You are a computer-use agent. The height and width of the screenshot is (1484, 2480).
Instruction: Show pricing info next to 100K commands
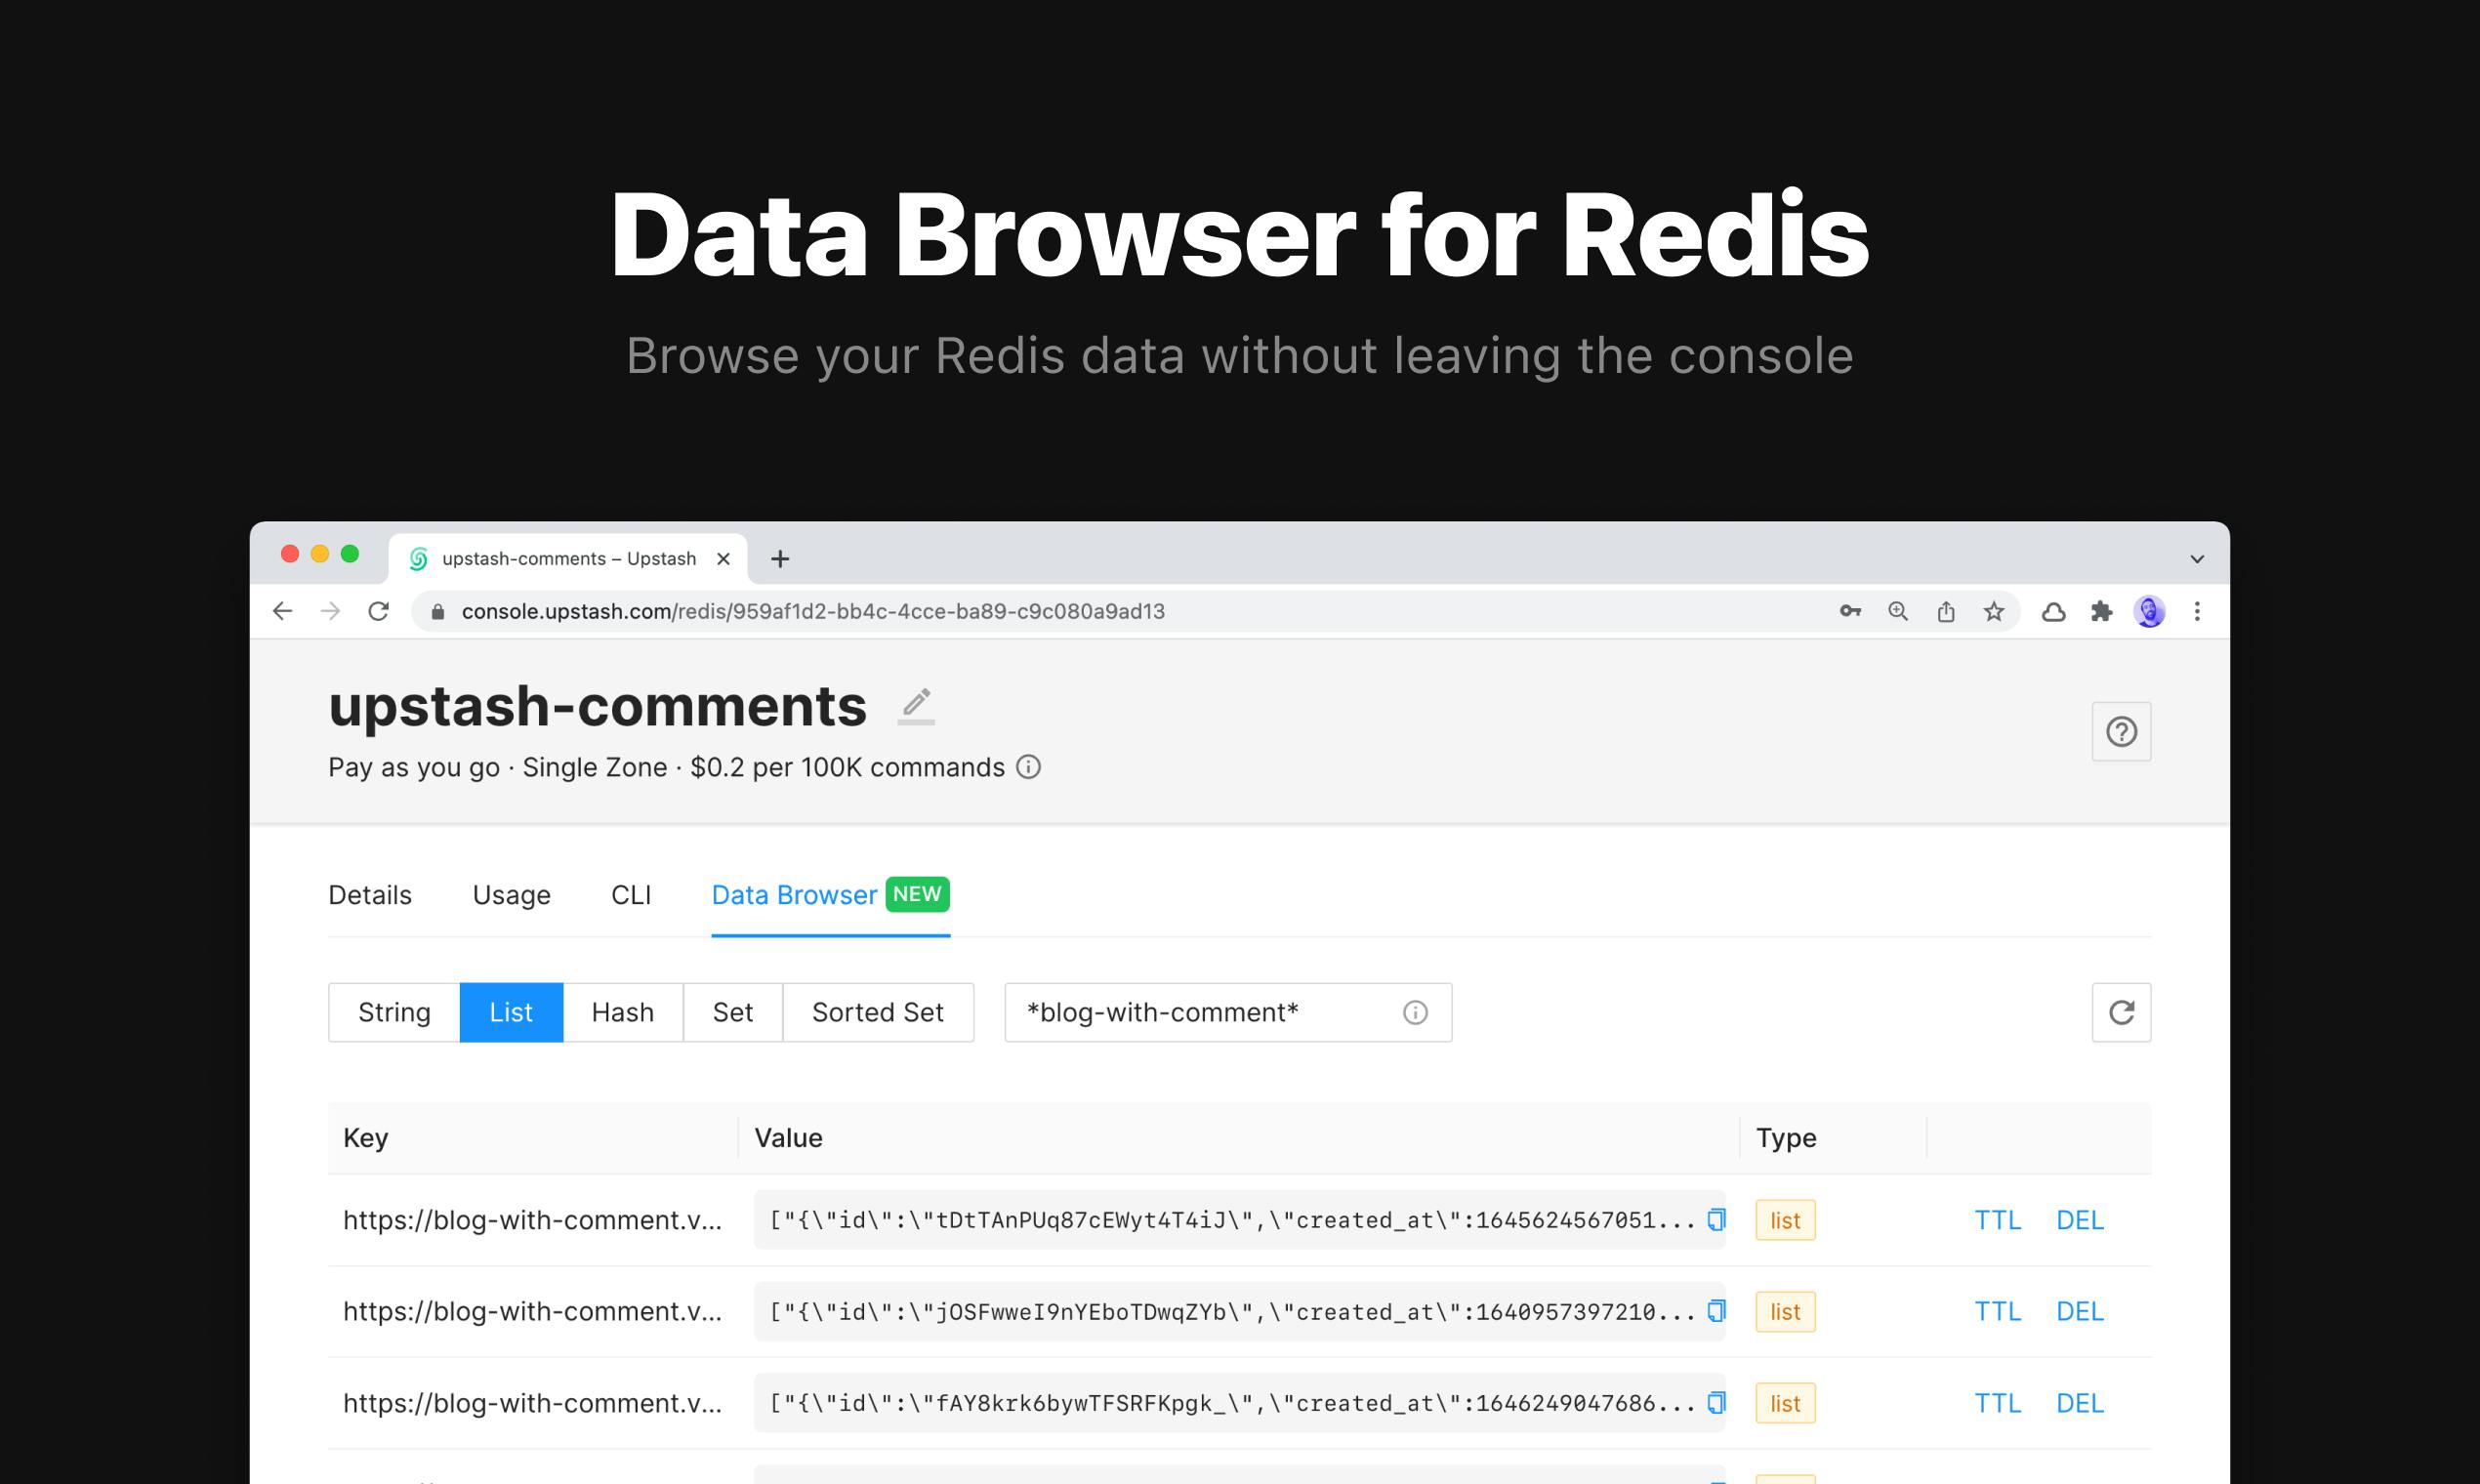point(1029,767)
